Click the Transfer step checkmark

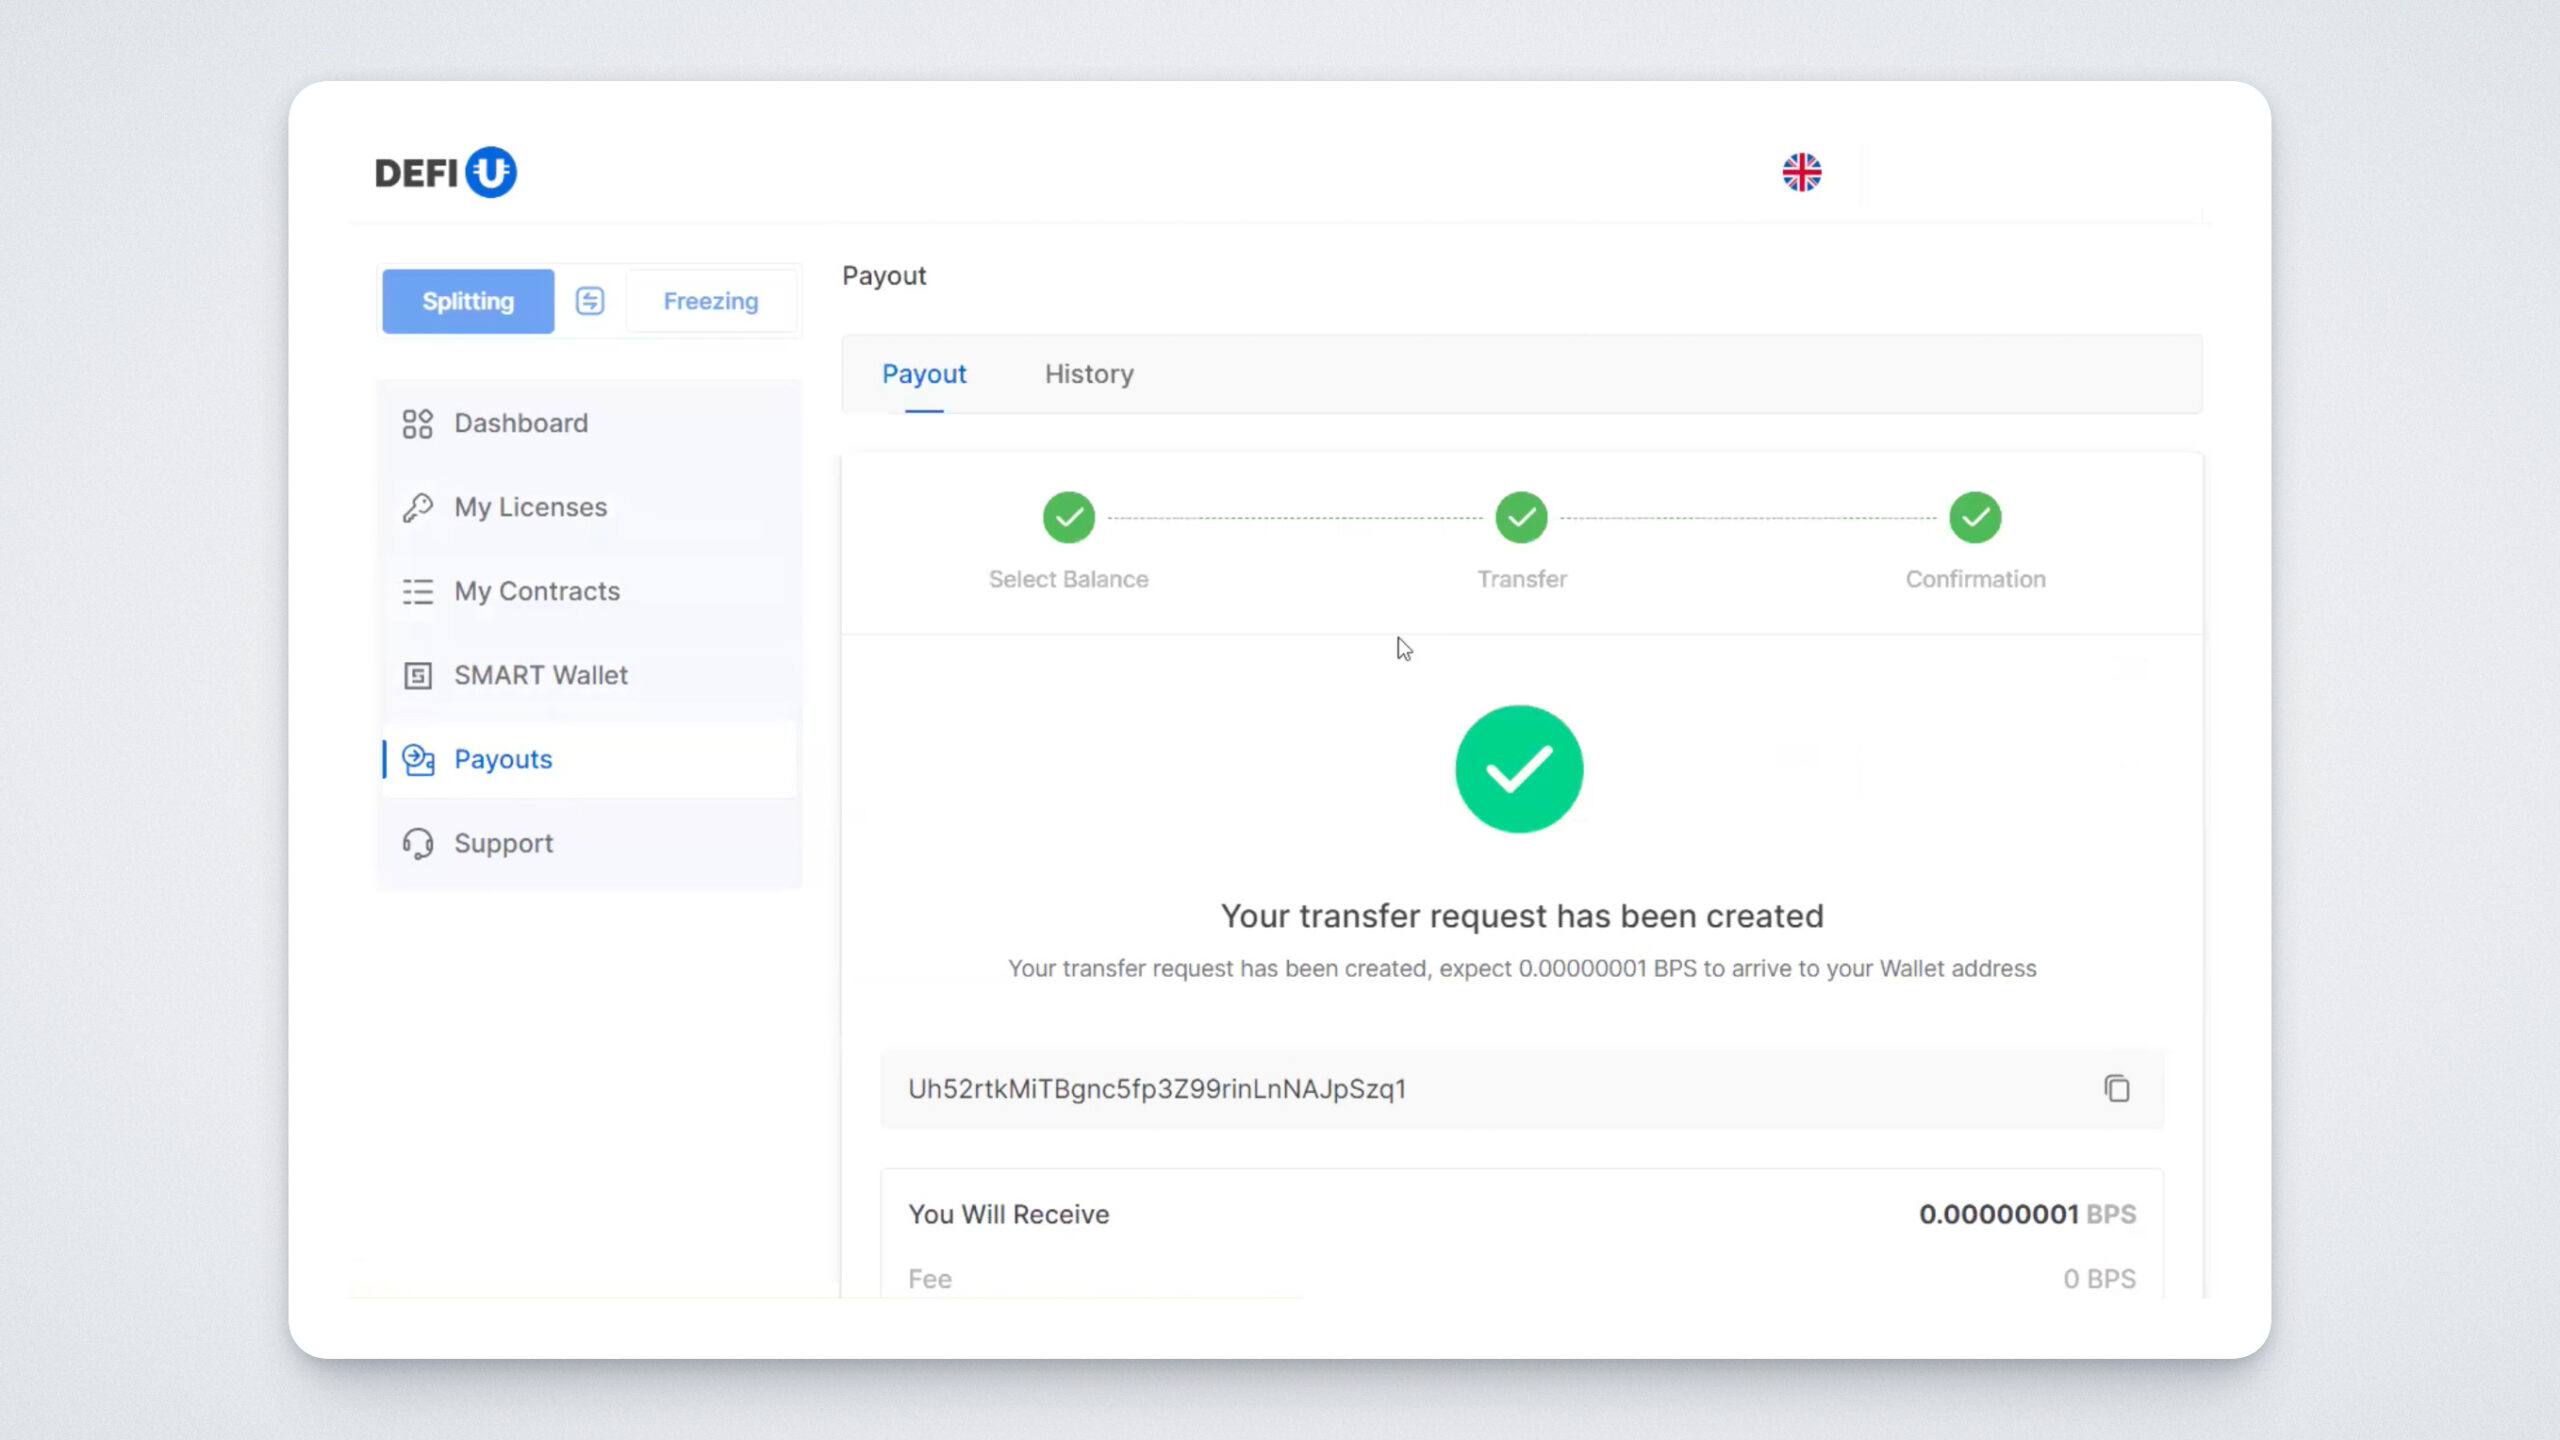(x=1521, y=518)
